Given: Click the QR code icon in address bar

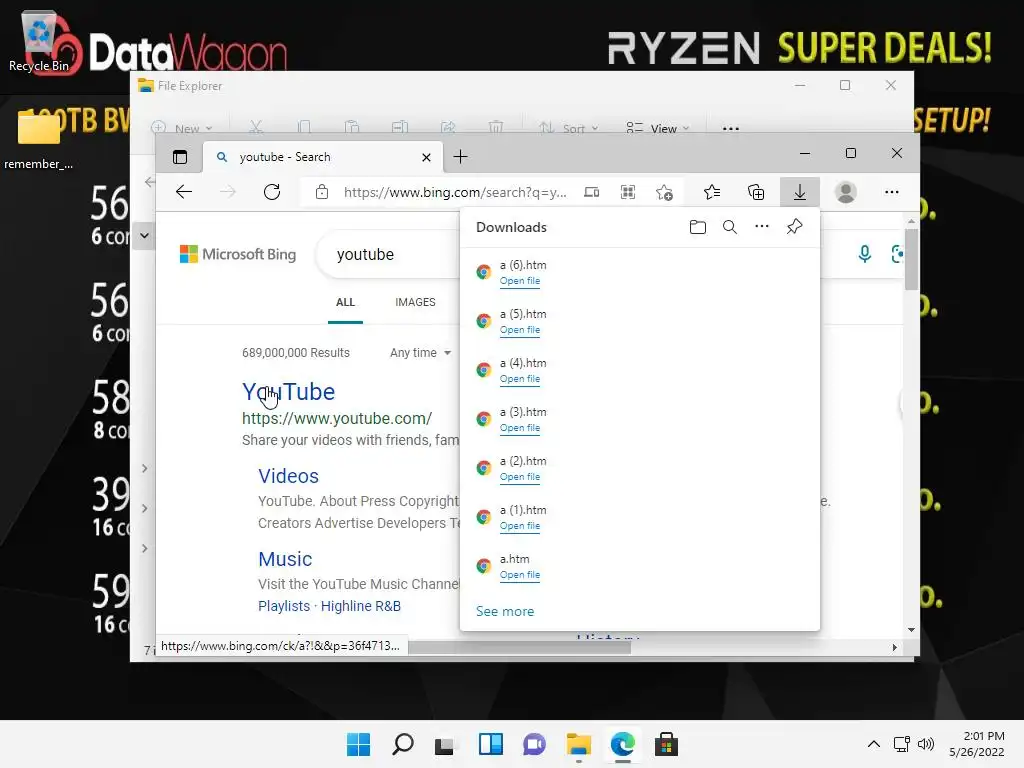Looking at the screenshot, I should (x=628, y=192).
